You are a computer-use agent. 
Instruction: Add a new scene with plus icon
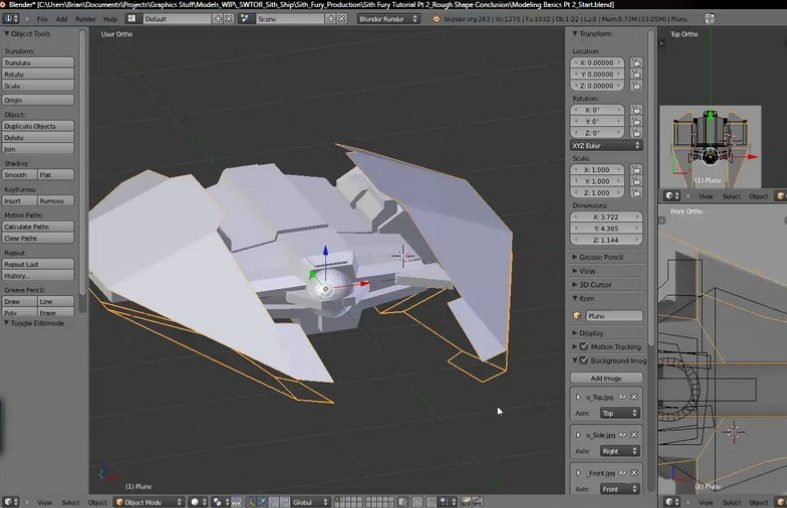331,19
